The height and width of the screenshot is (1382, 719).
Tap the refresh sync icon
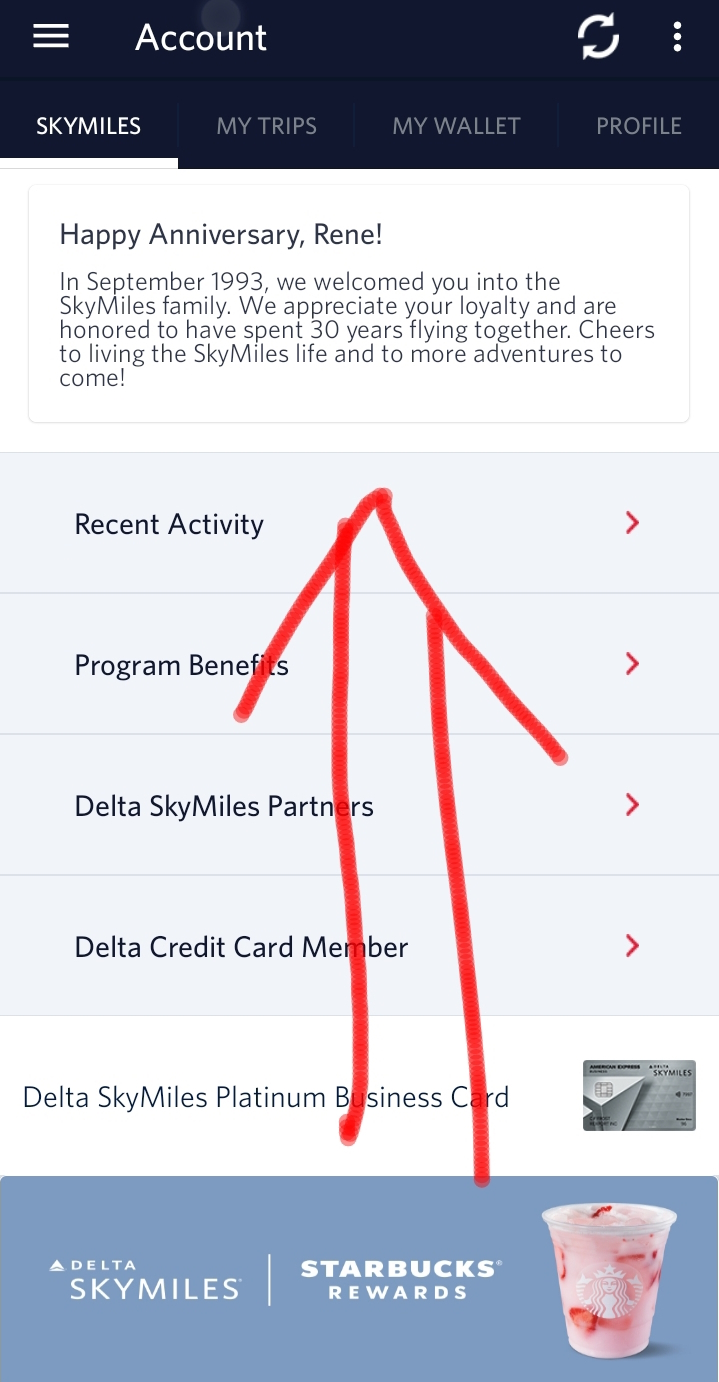click(x=598, y=38)
